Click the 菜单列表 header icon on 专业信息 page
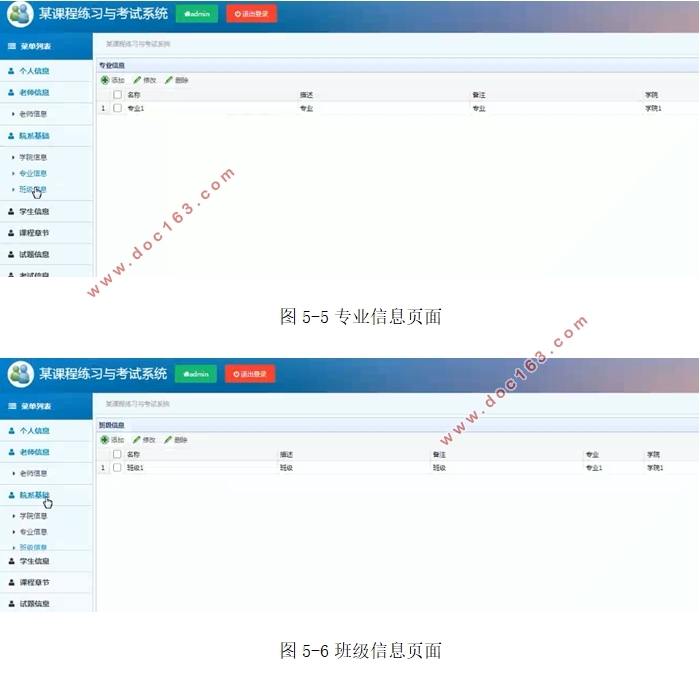This screenshot has width=699, height=685. tap(12, 46)
